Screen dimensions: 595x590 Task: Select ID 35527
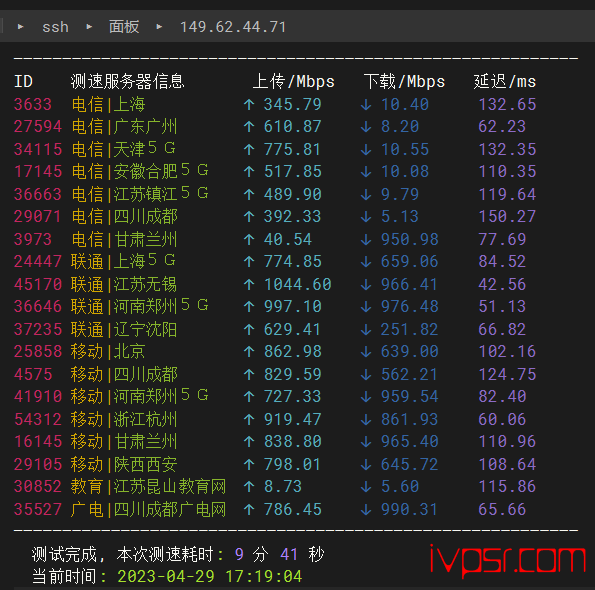pos(38,510)
